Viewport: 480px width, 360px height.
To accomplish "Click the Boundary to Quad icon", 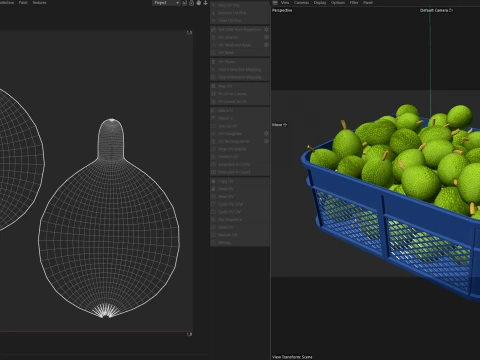I will tap(214, 172).
